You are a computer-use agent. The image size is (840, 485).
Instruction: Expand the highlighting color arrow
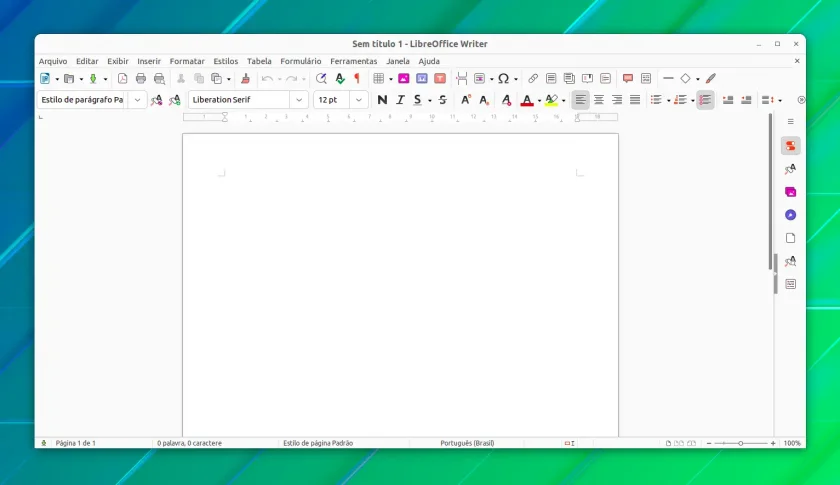tap(564, 100)
